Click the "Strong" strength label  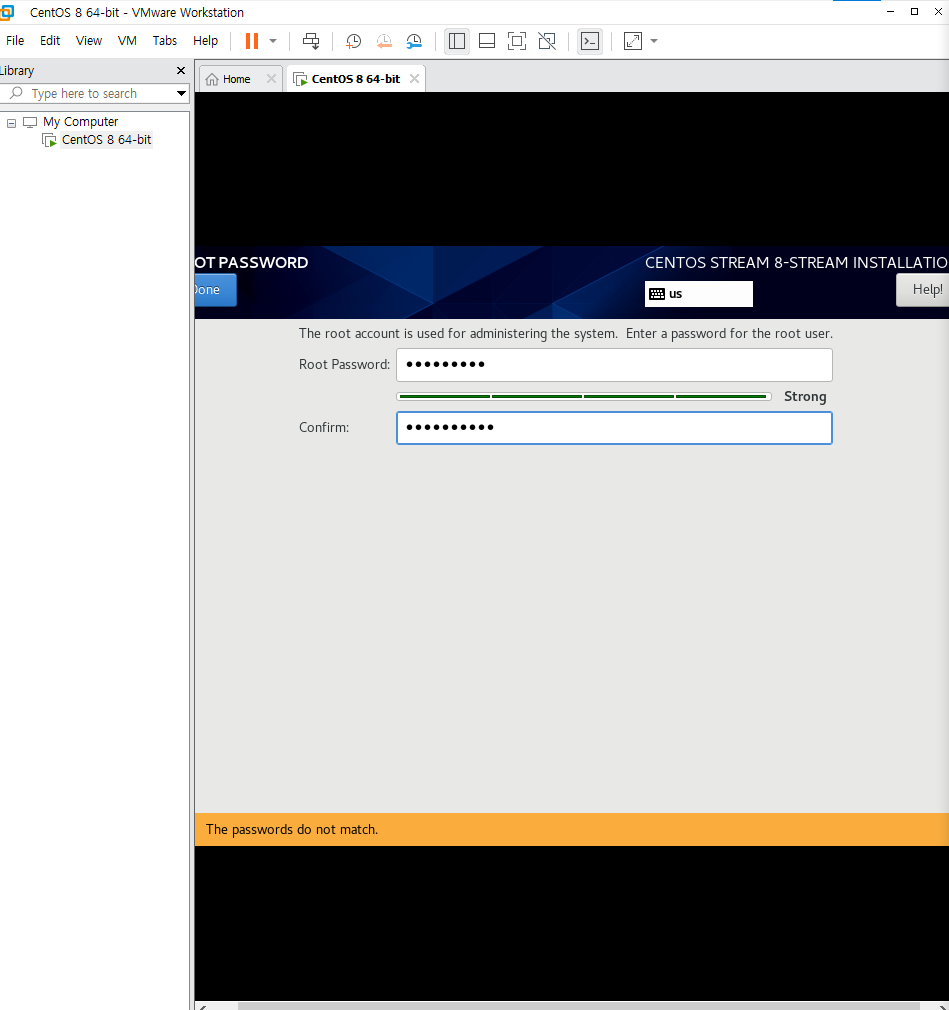coord(805,397)
